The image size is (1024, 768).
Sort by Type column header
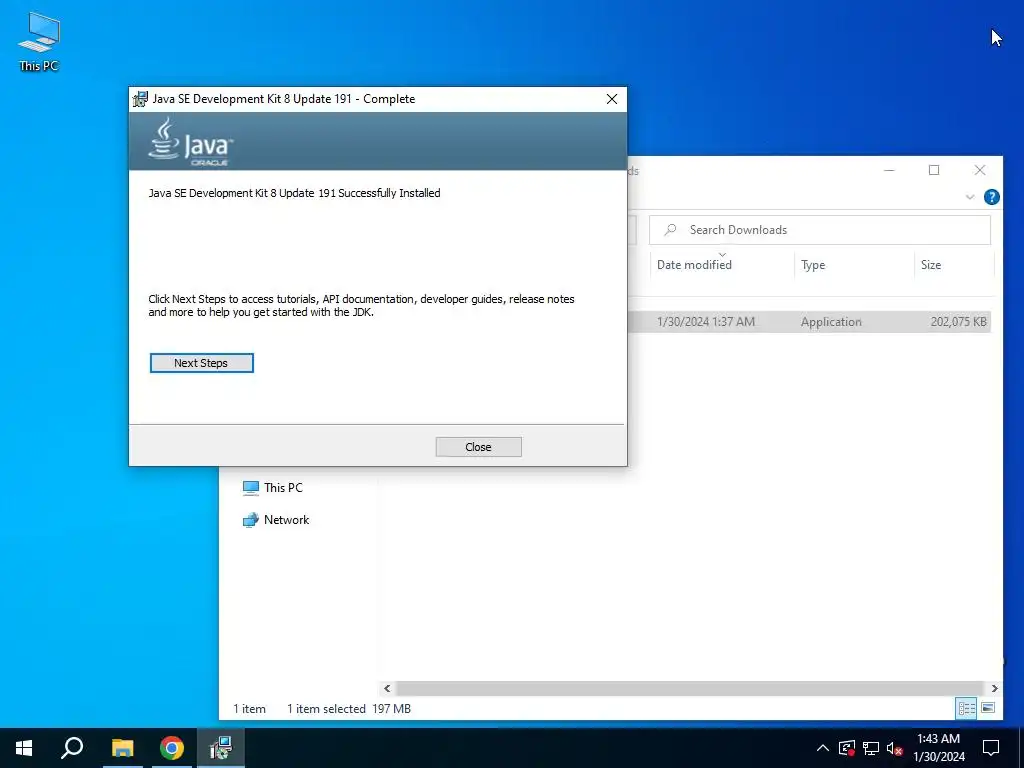813,264
